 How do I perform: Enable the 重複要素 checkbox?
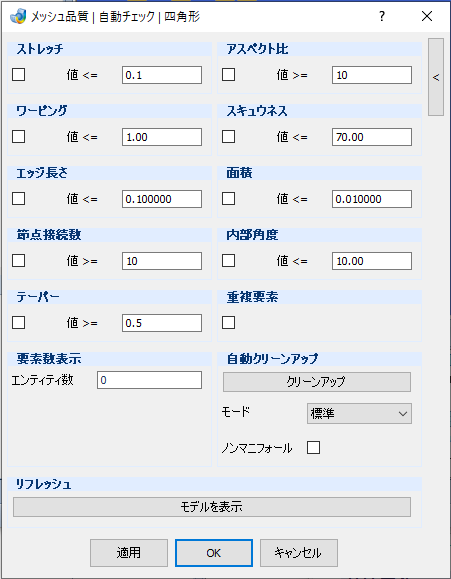coord(228,322)
